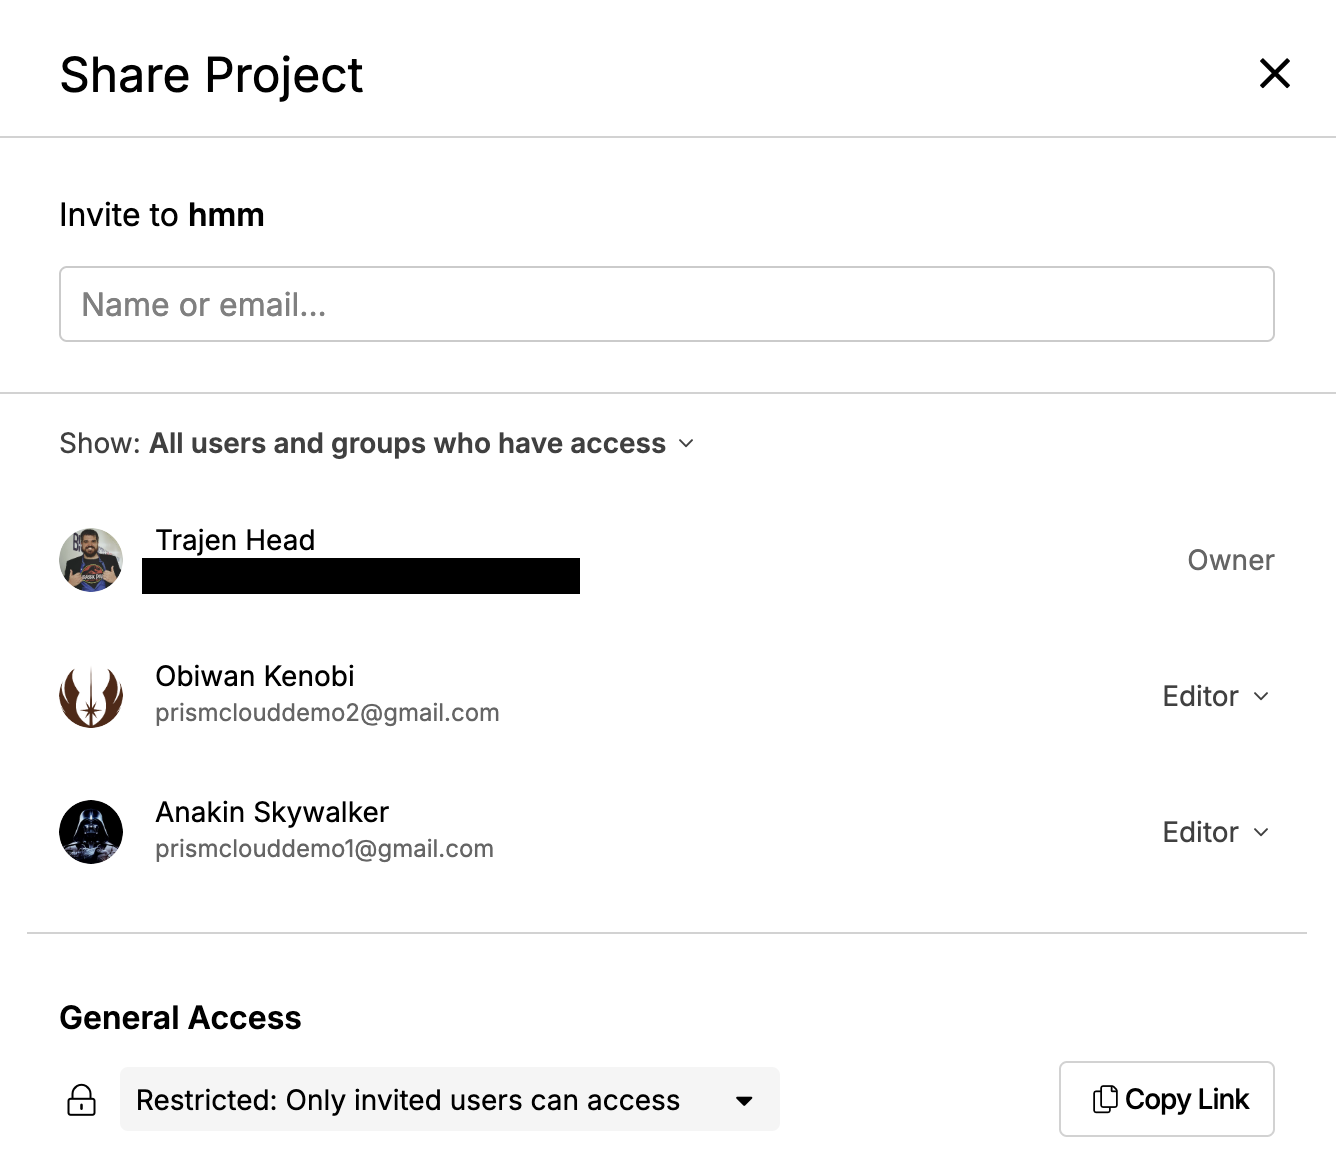Click the prismclouddemo1@gmail.com email address

pyautogui.click(x=324, y=849)
